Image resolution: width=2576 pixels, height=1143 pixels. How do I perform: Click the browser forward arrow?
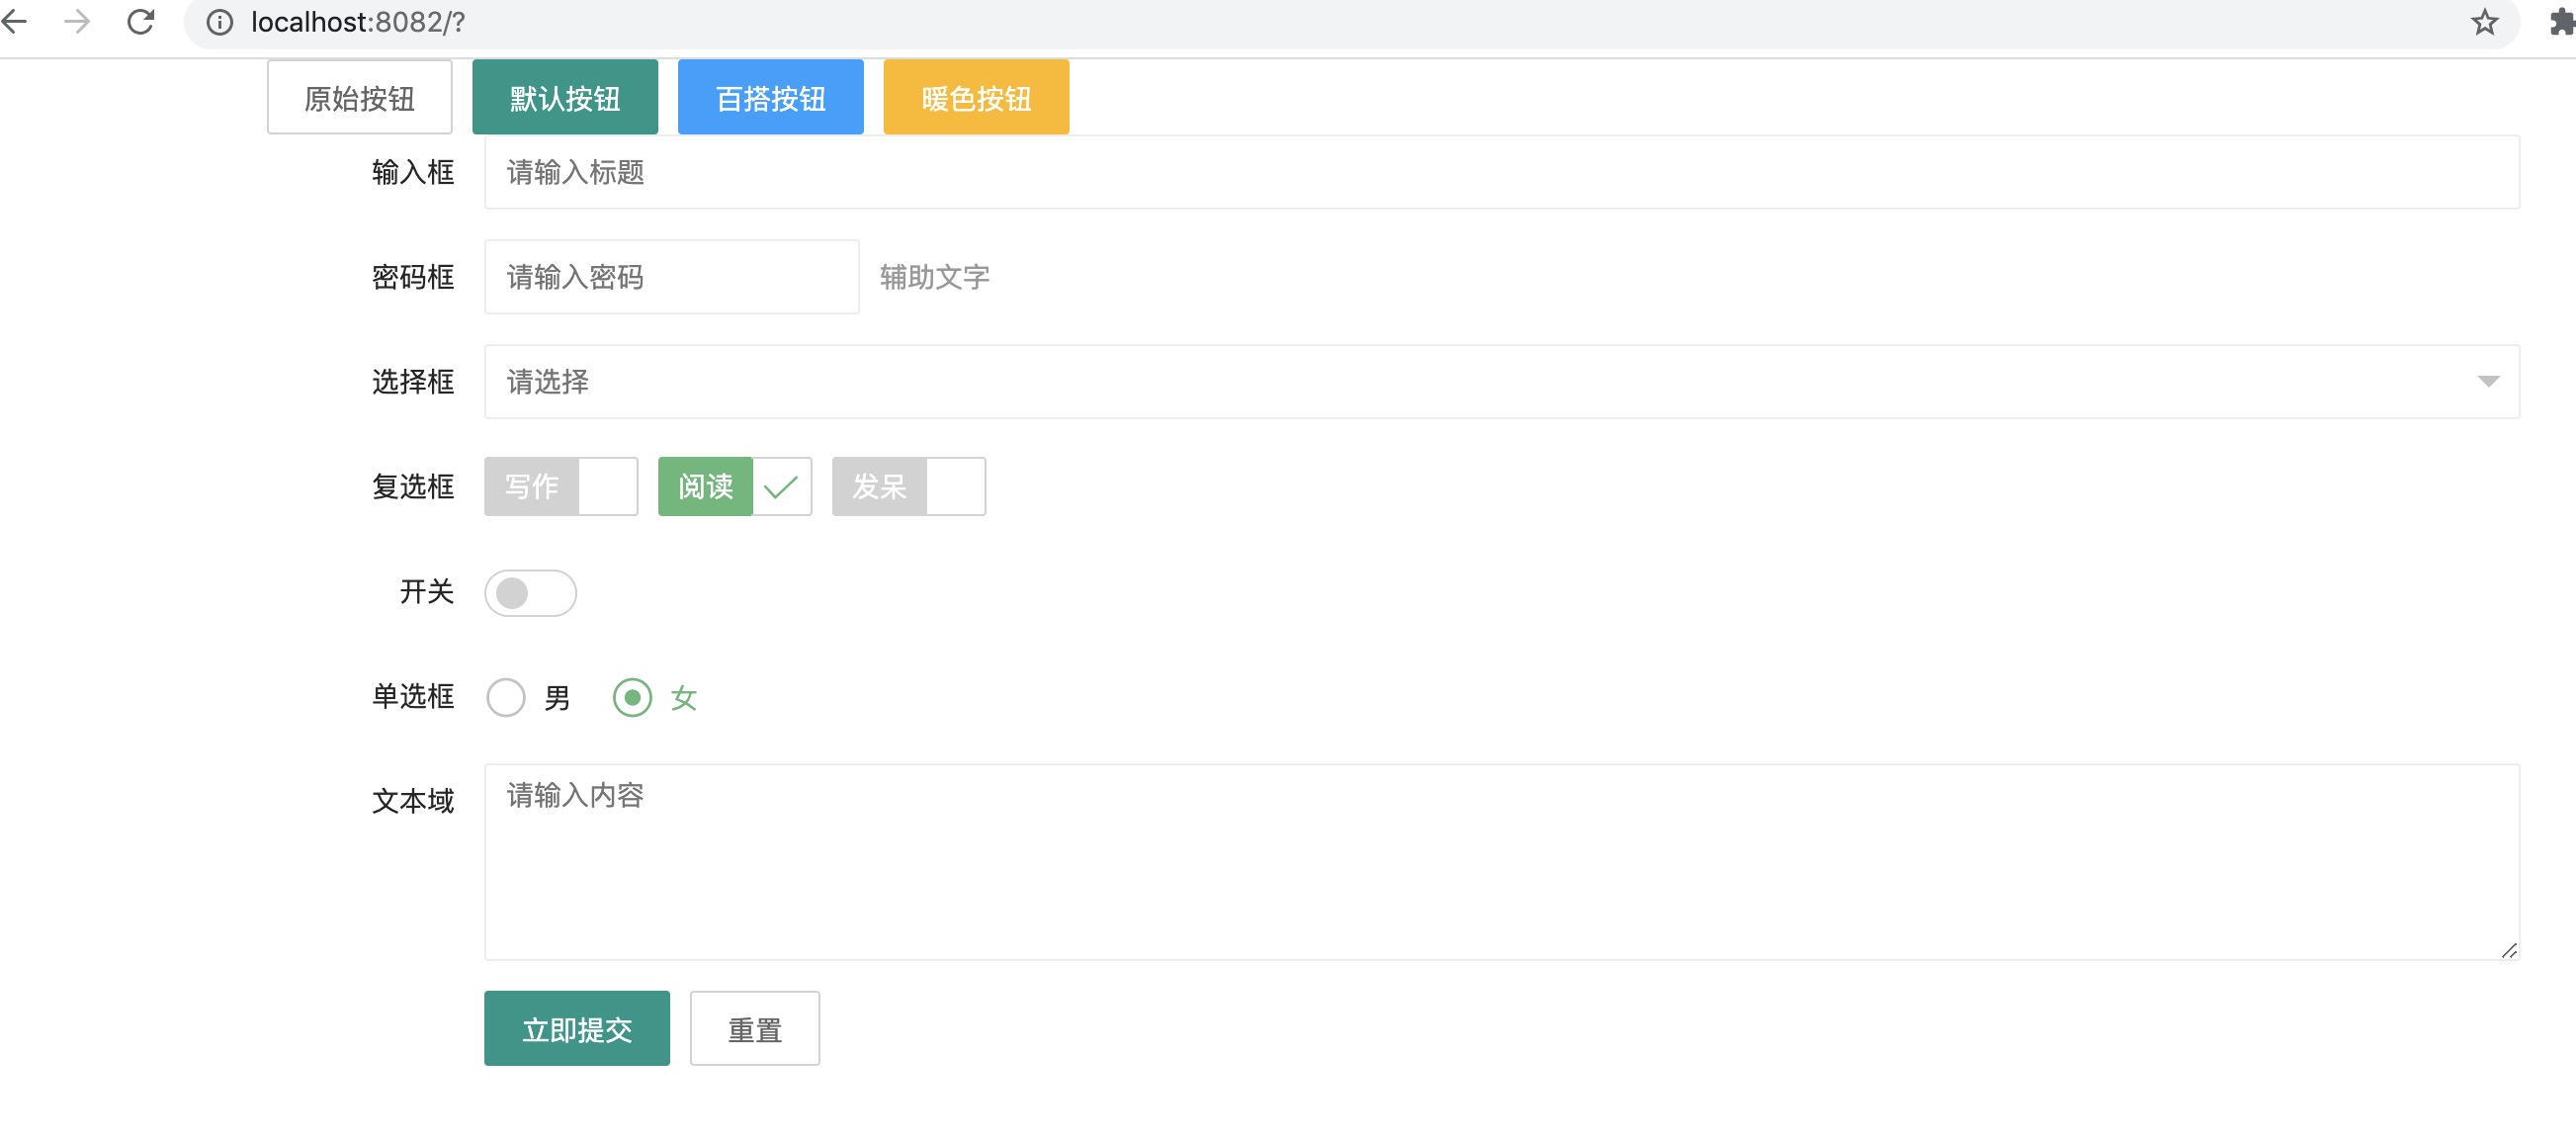pyautogui.click(x=77, y=22)
